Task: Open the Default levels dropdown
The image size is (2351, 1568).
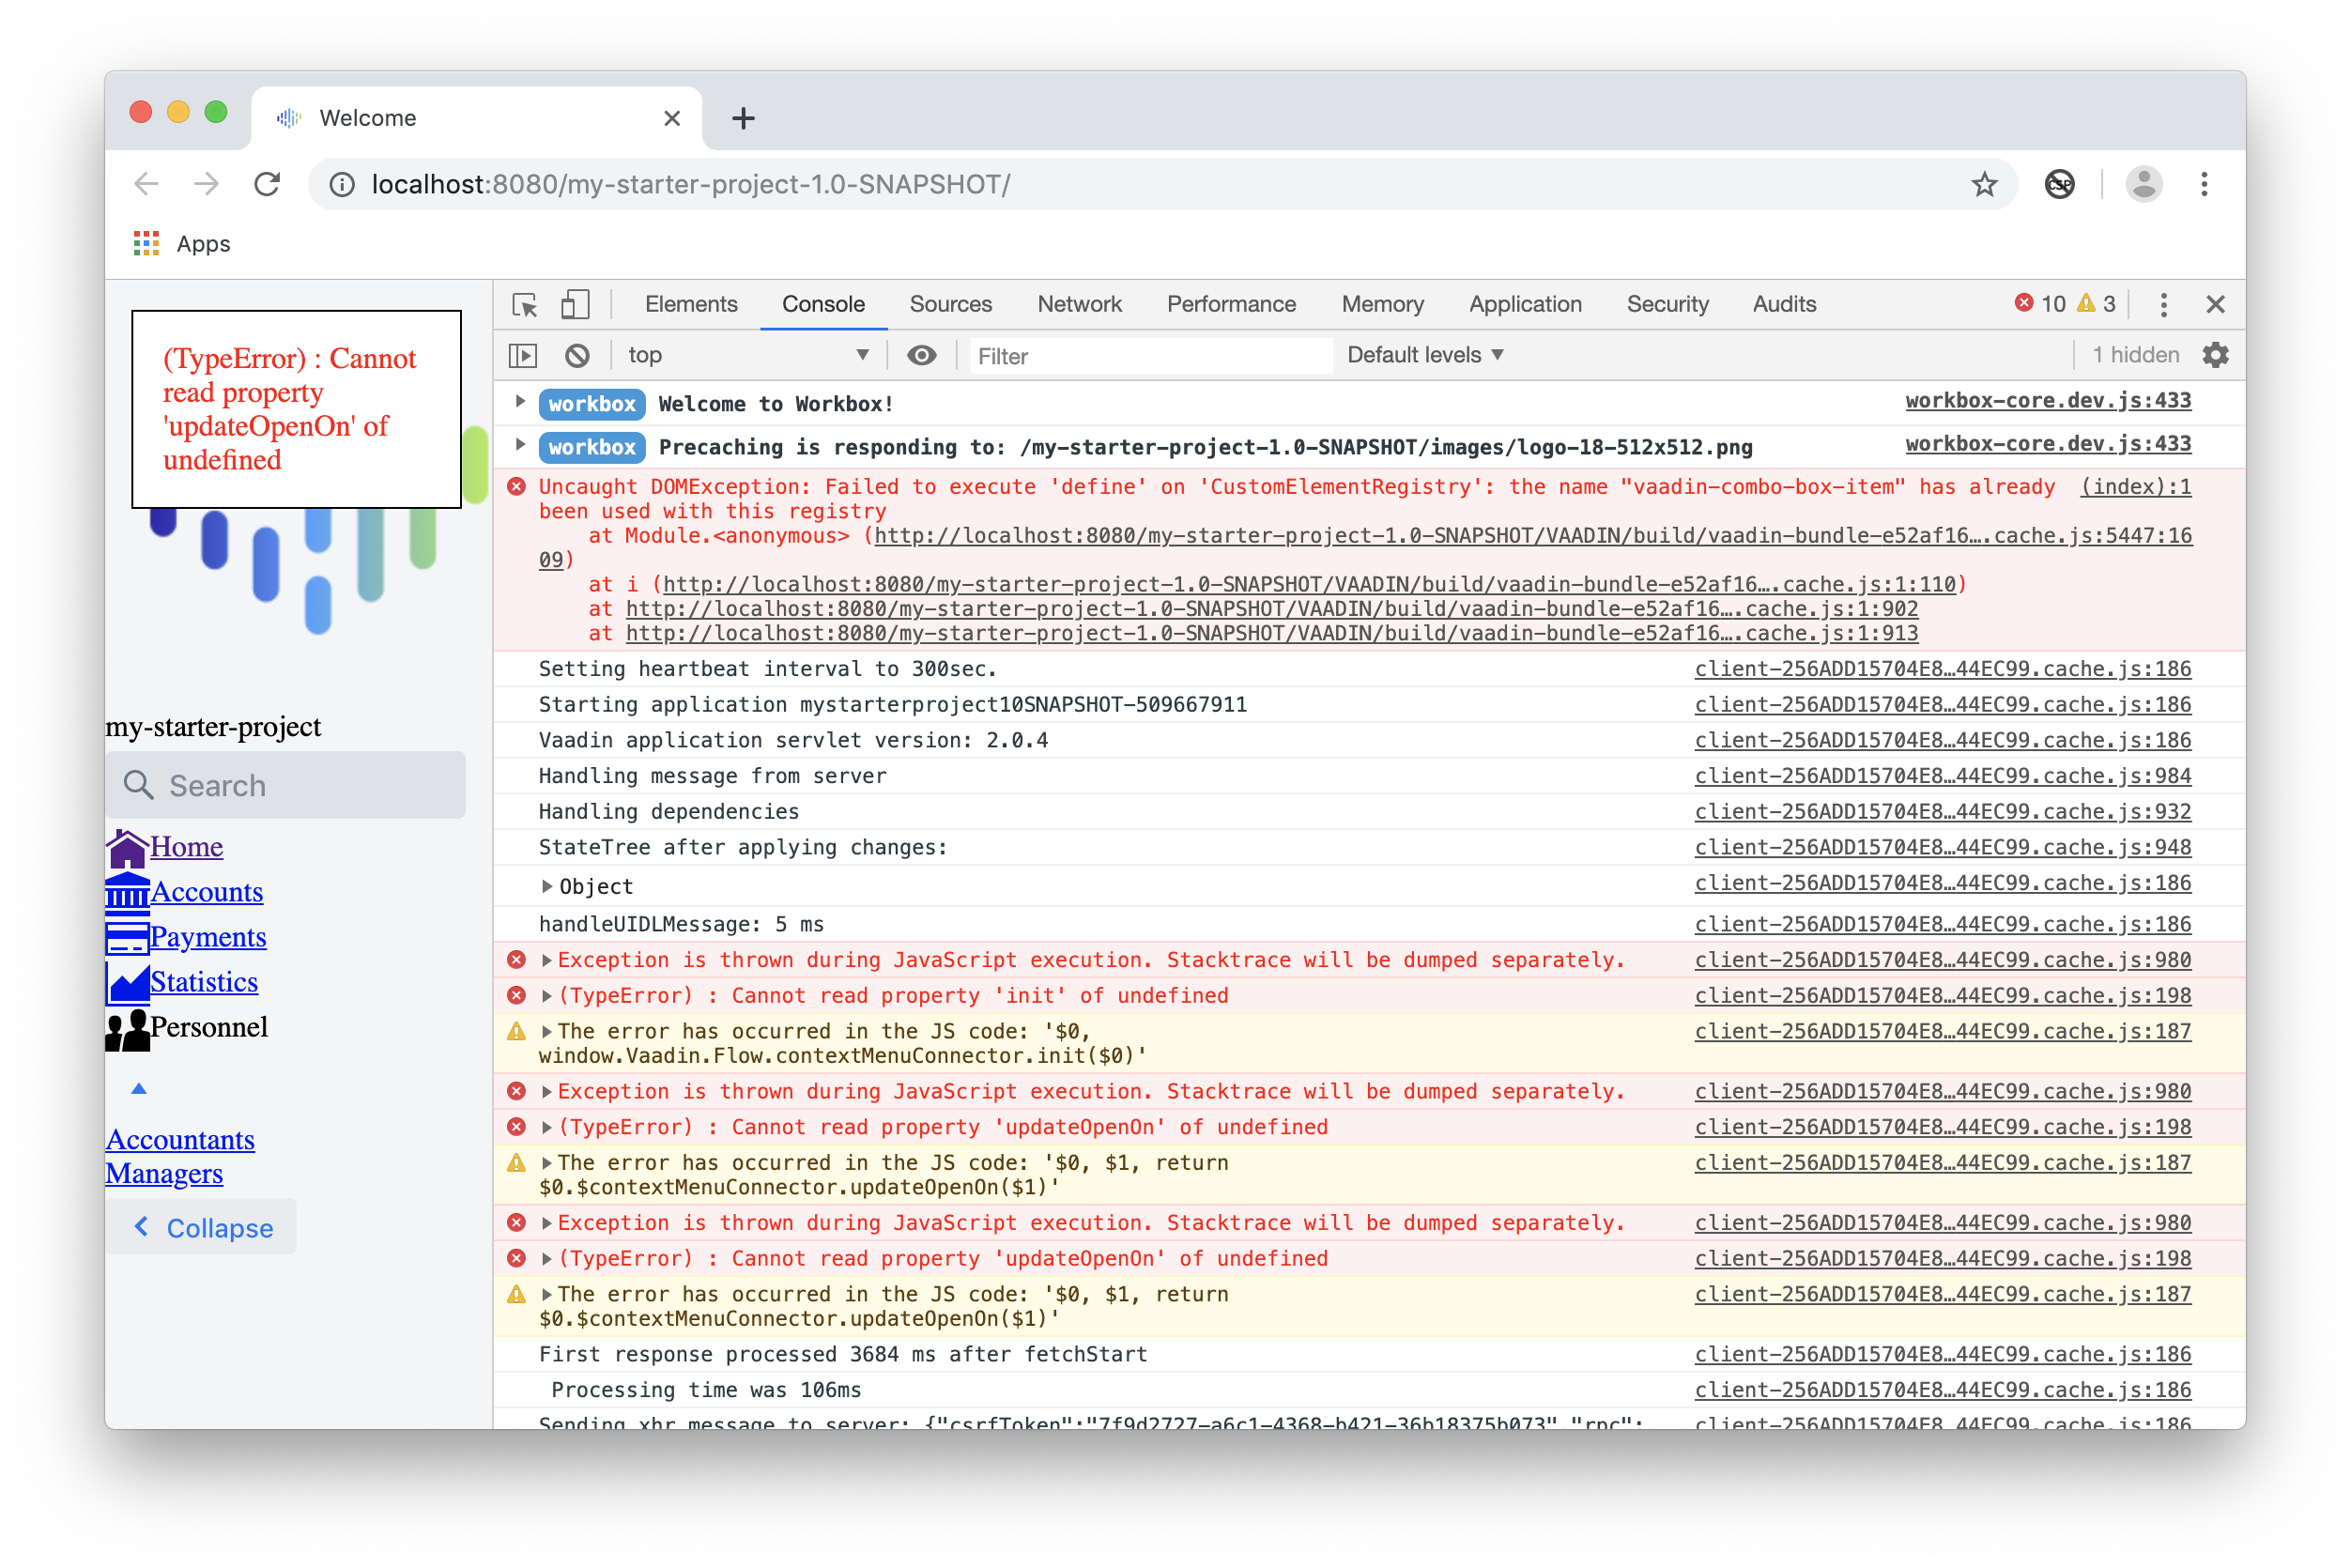Action: tap(1425, 355)
